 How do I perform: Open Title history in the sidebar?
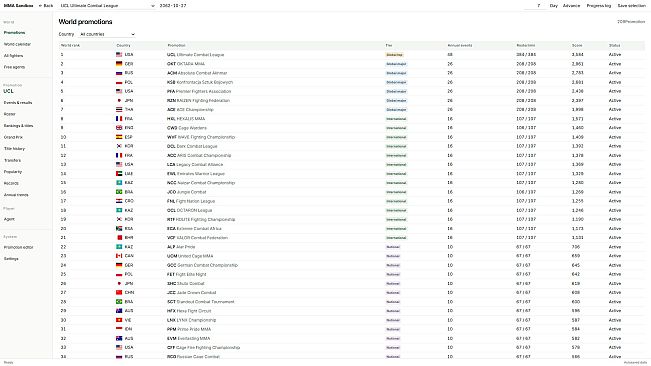tap(15, 149)
